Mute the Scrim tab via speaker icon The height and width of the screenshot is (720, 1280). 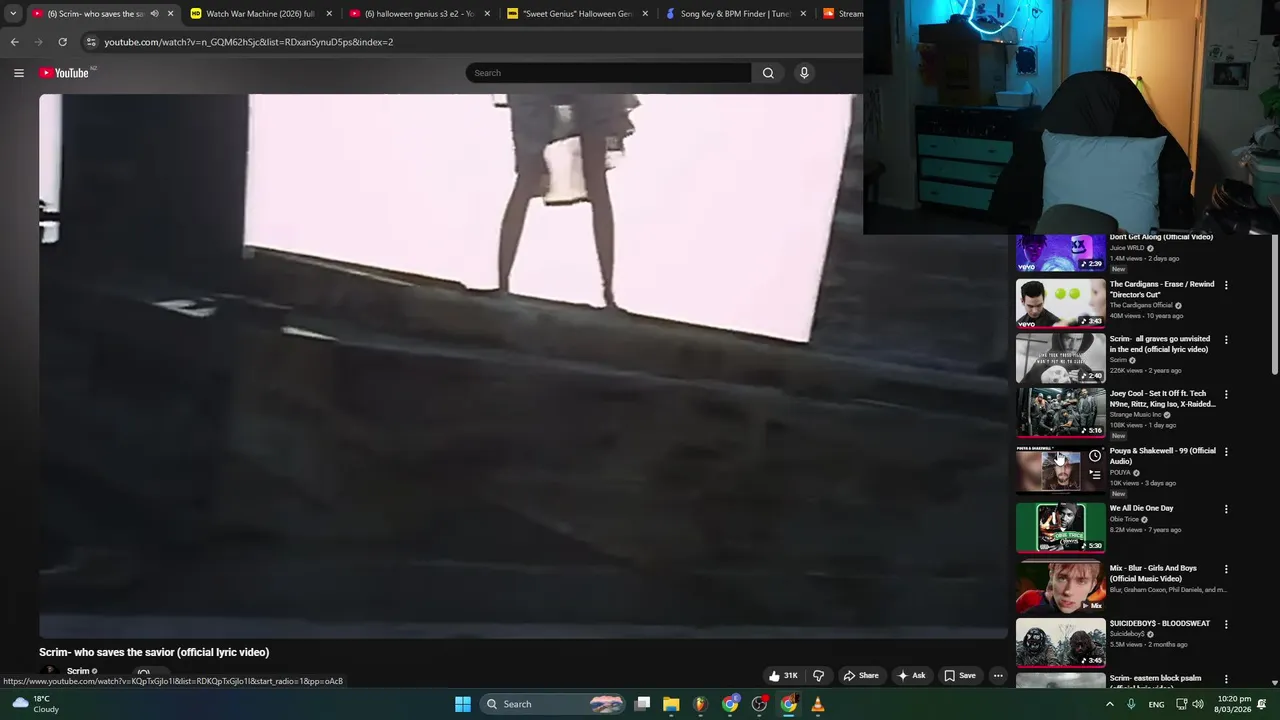[154, 14]
